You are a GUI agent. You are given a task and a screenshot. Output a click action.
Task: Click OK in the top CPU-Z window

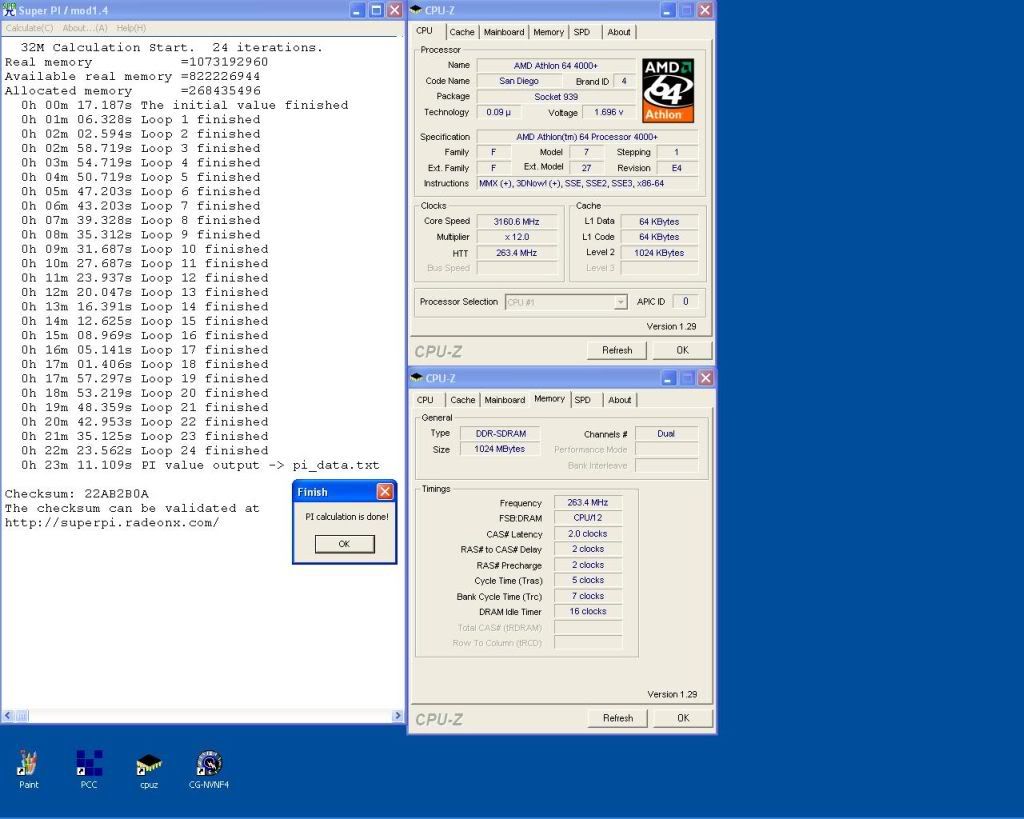pos(682,350)
